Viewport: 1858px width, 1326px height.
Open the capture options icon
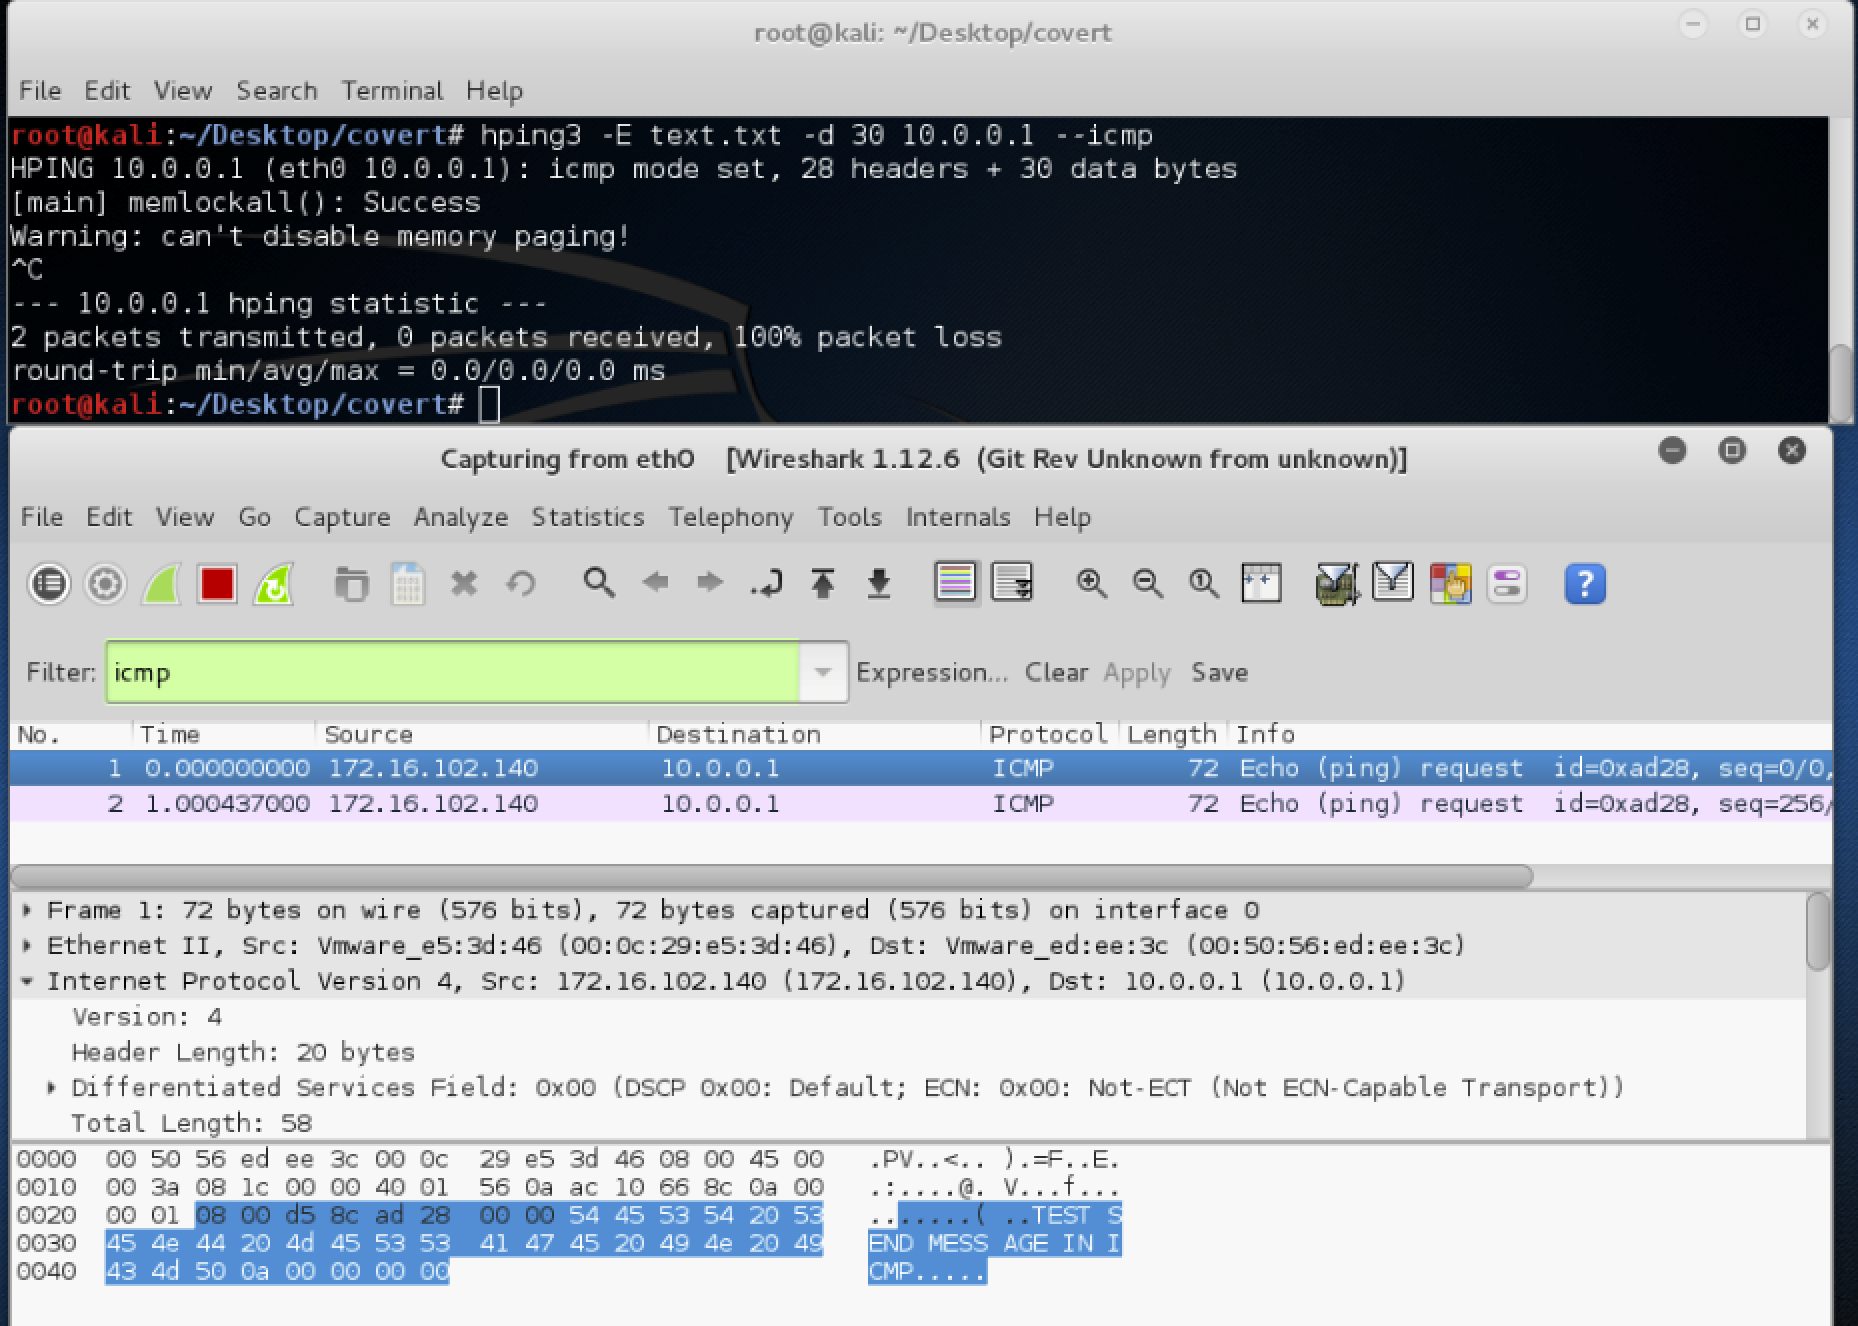tap(105, 584)
